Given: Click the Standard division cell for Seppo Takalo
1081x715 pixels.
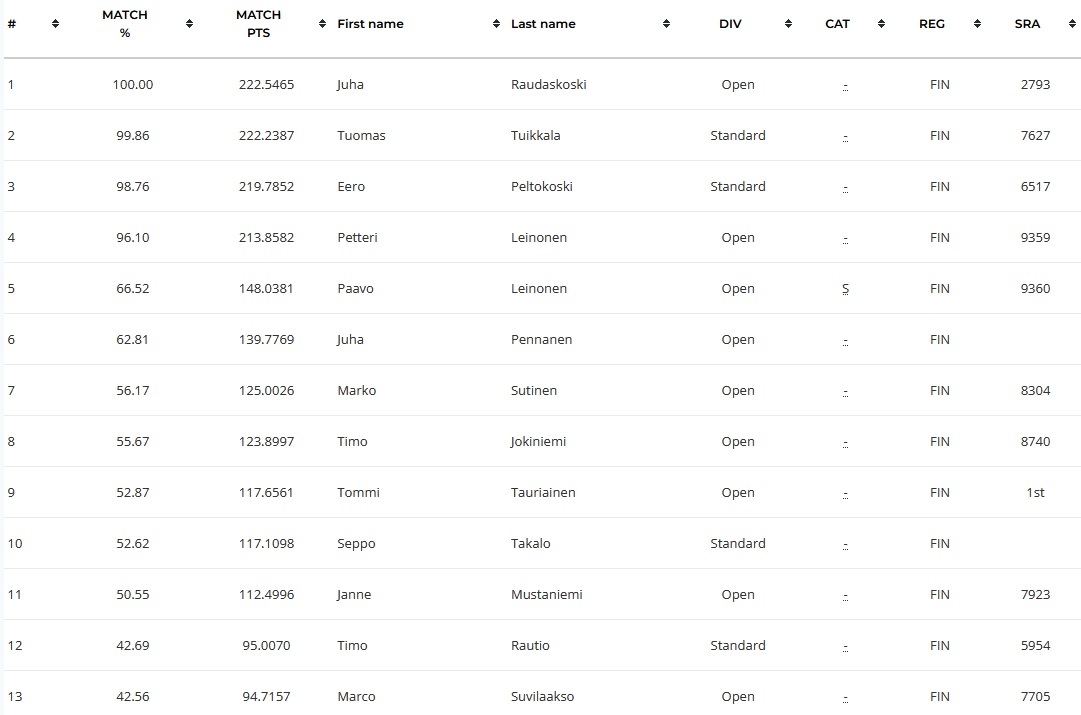Looking at the screenshot, I should [x=738, y=543].
